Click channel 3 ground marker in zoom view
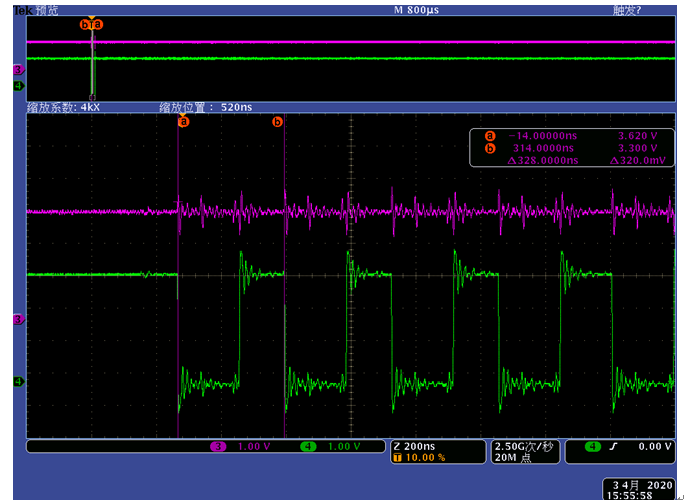This screenshot has height=500, width=689. [18, 319]
